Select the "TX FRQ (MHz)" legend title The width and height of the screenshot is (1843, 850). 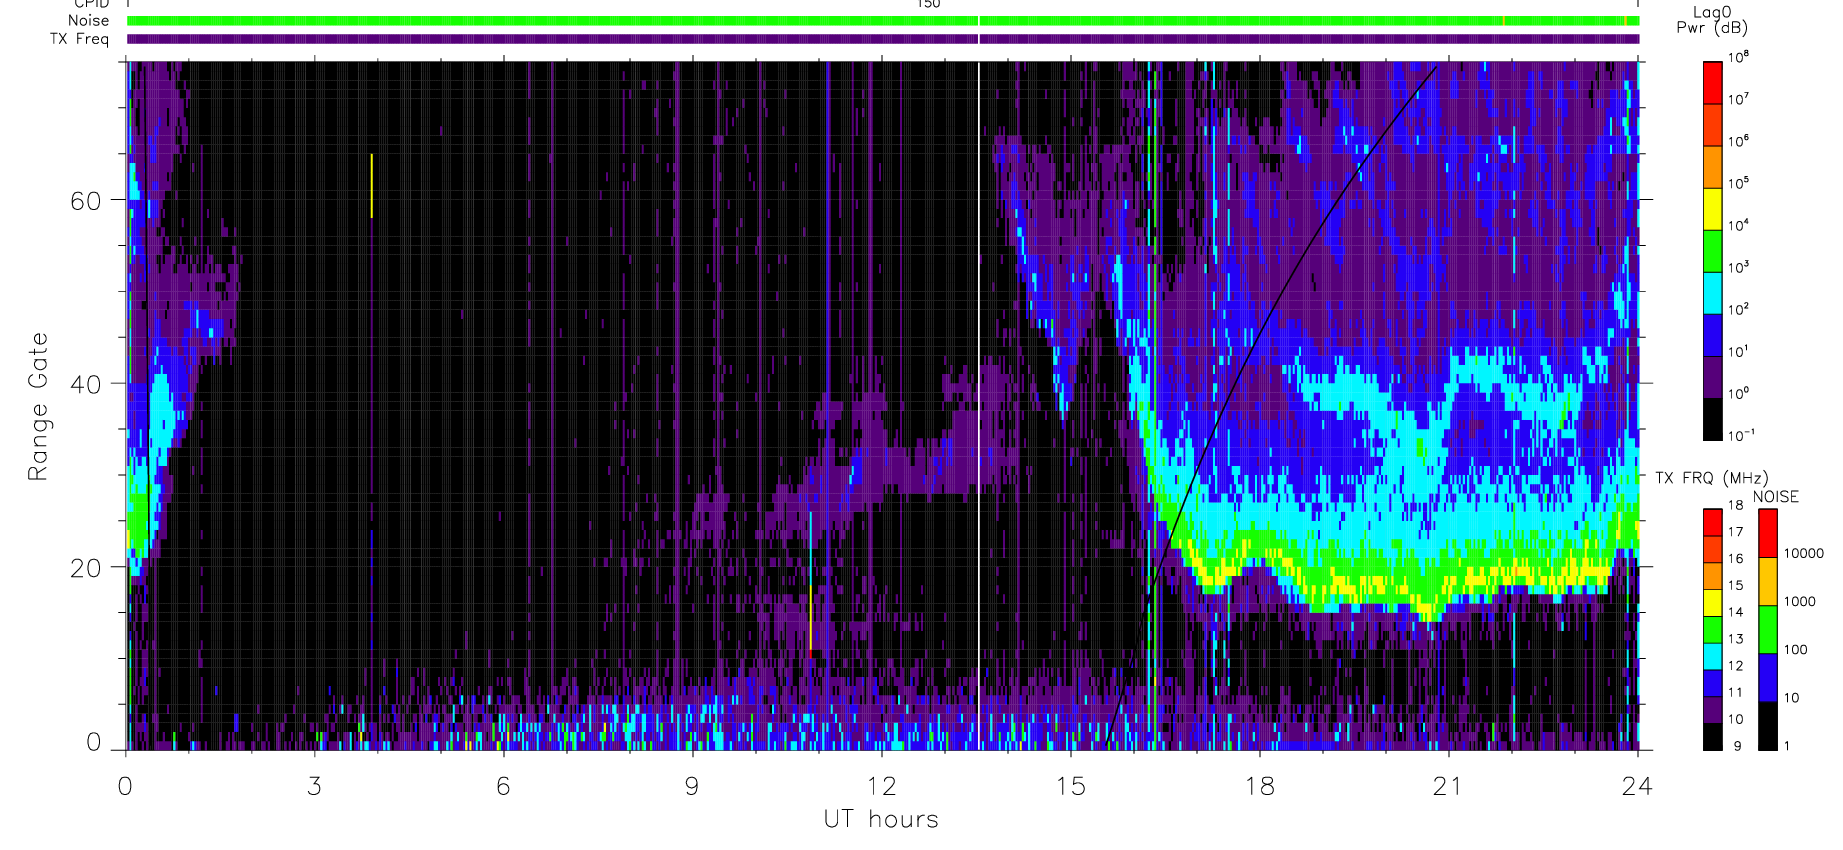click(1711, 478)
